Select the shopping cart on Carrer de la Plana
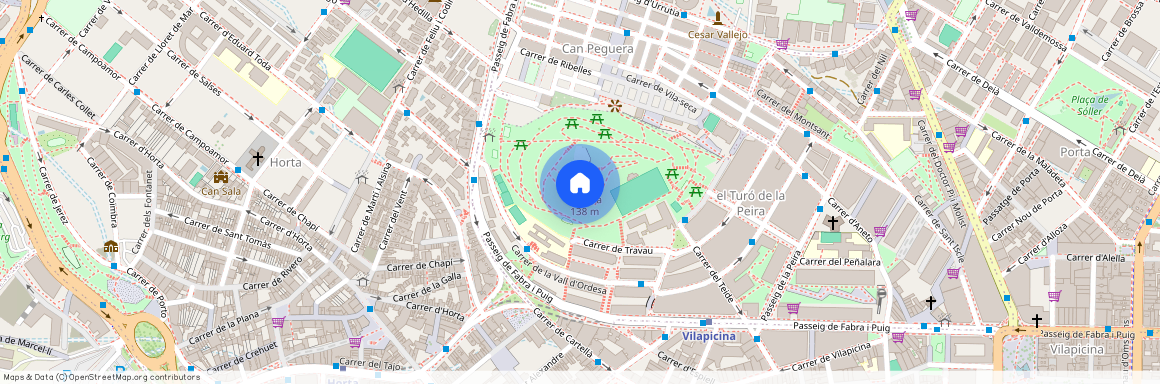Image resolution: width=1160 pixels, height=384 pixels. coord(278,321)
